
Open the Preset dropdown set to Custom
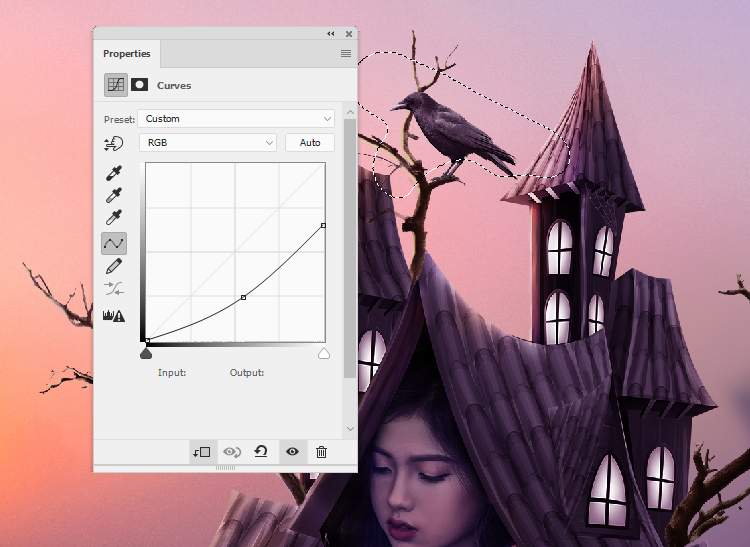pos(236,119)
